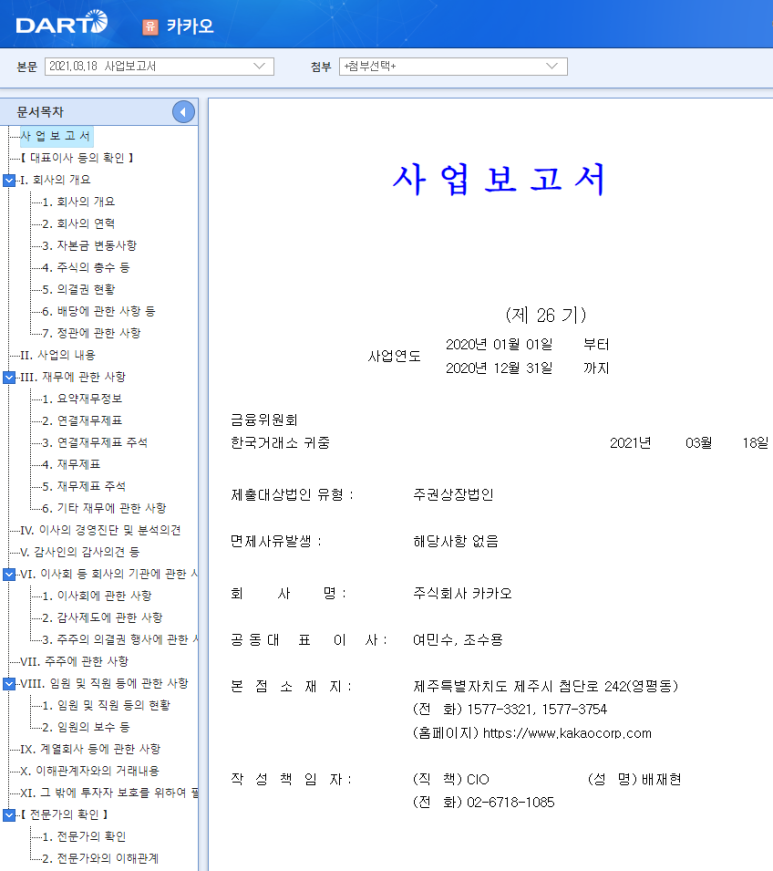Open the 본문 report selection dropdown
Viewport: 773px width, 871px height.
click(x=159, y=66)
